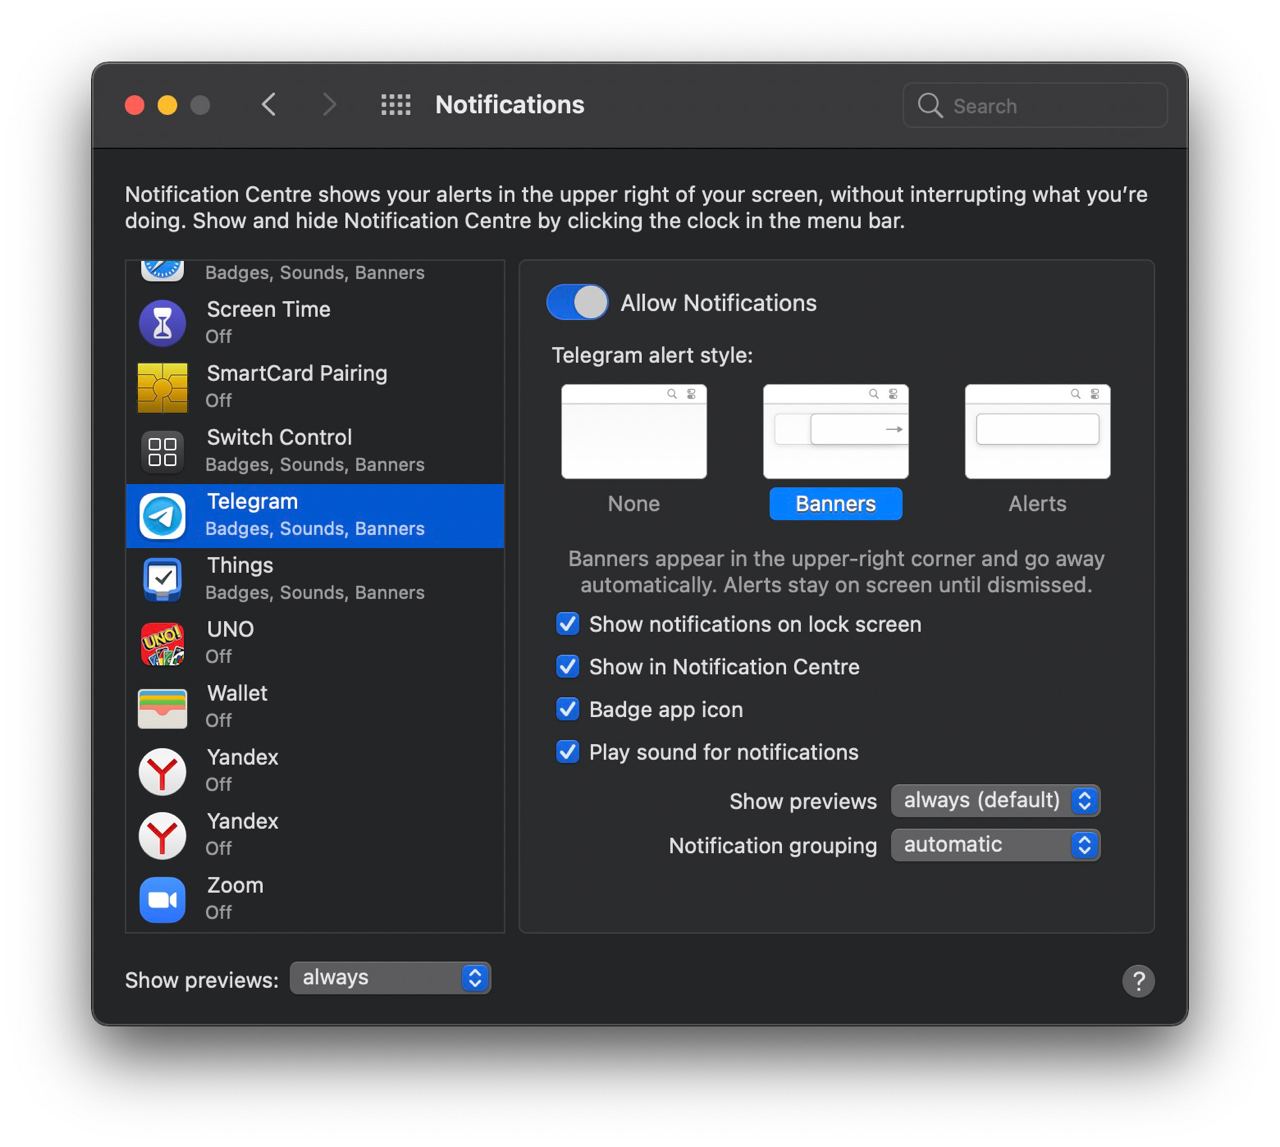Select Switch Control in the app list

pos(315,451)
